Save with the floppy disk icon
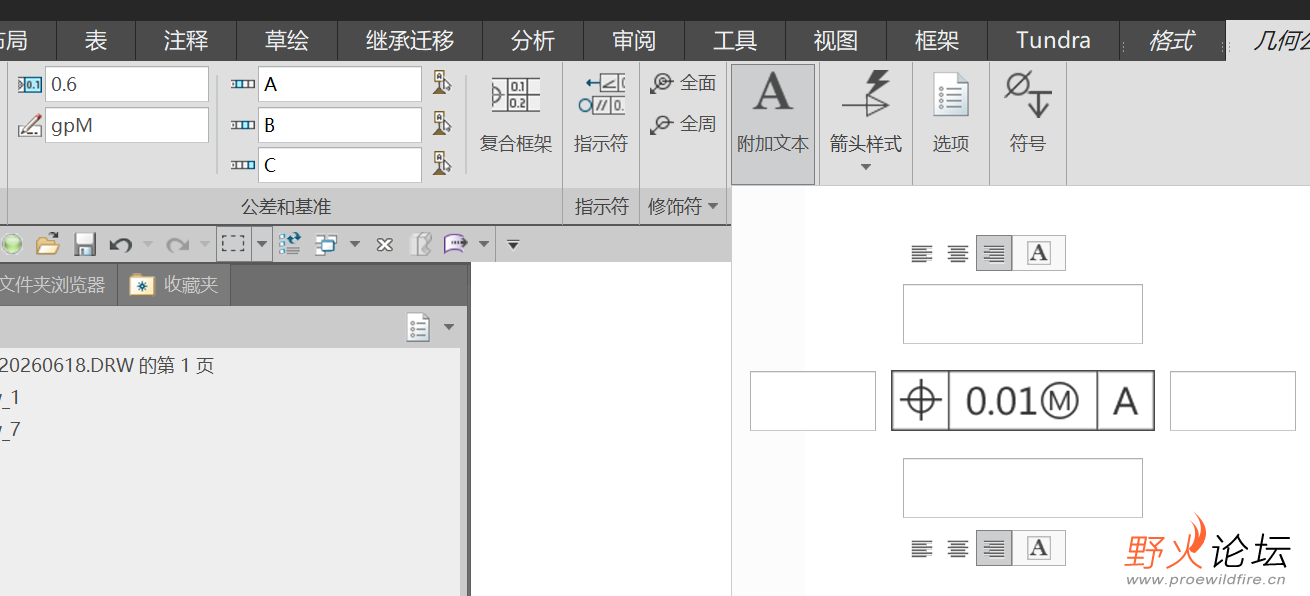 [85, 244]
